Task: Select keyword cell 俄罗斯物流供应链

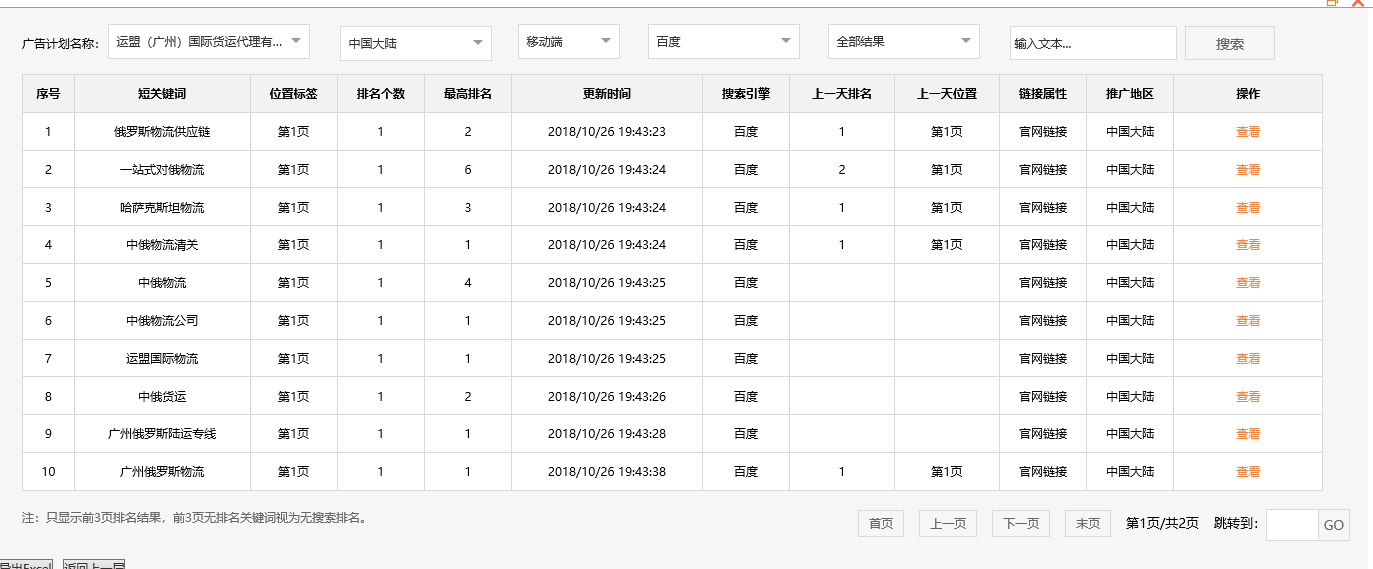Action: [162, 132]
